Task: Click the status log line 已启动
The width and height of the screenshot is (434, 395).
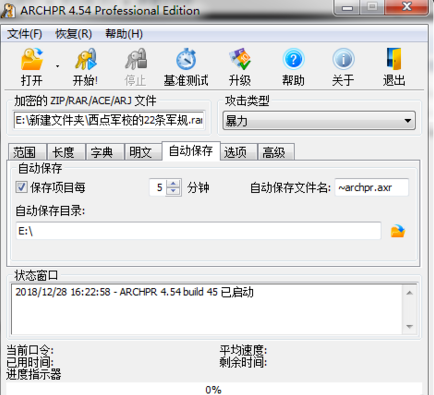Action: click(x=134, y=292)
